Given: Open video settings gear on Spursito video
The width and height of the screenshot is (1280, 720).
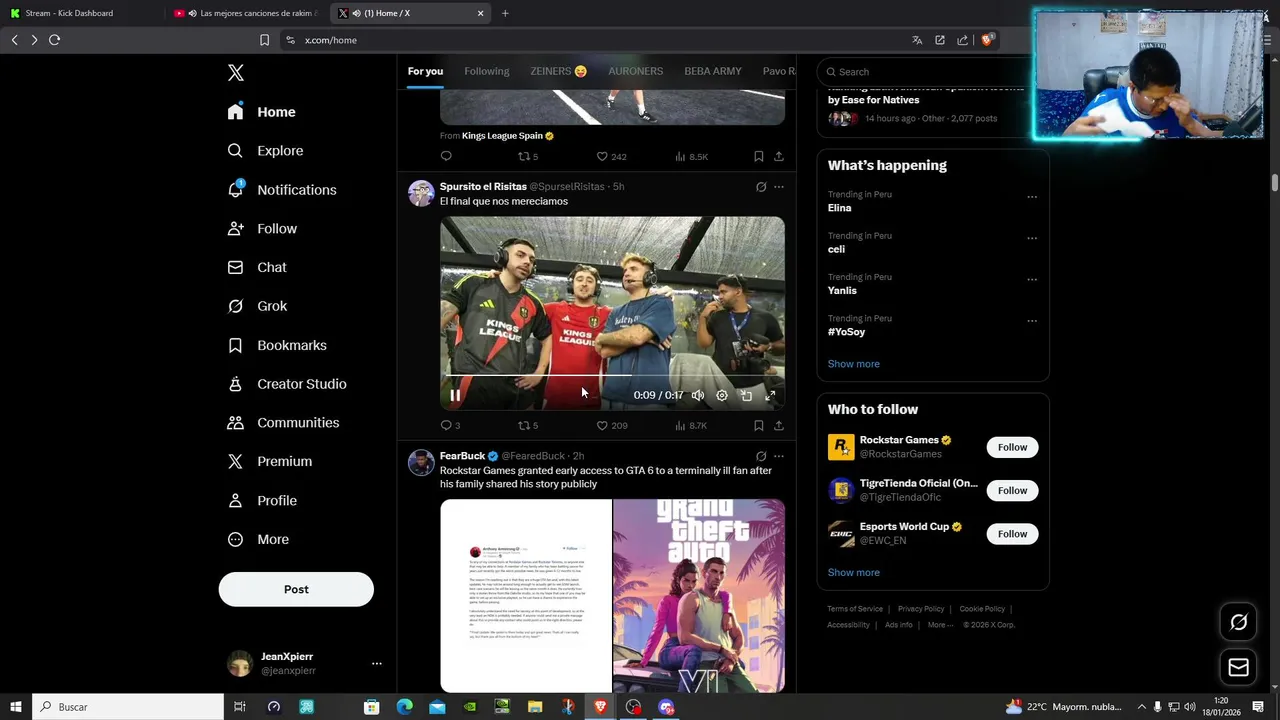Looking at the screenshot, I should tap(722, 396).
